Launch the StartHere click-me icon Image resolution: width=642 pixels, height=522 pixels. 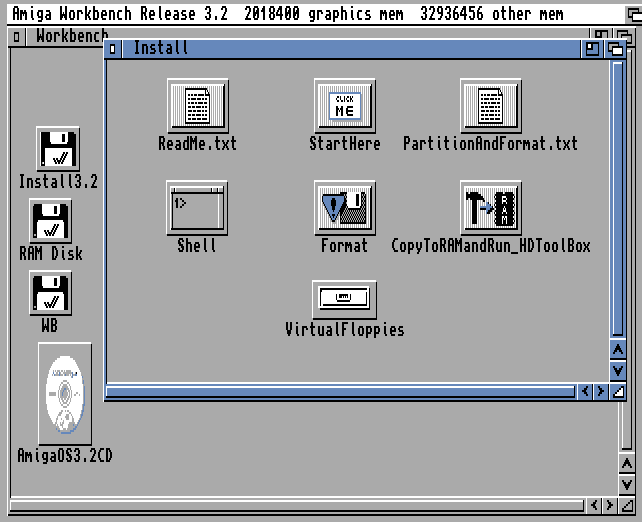344,106
